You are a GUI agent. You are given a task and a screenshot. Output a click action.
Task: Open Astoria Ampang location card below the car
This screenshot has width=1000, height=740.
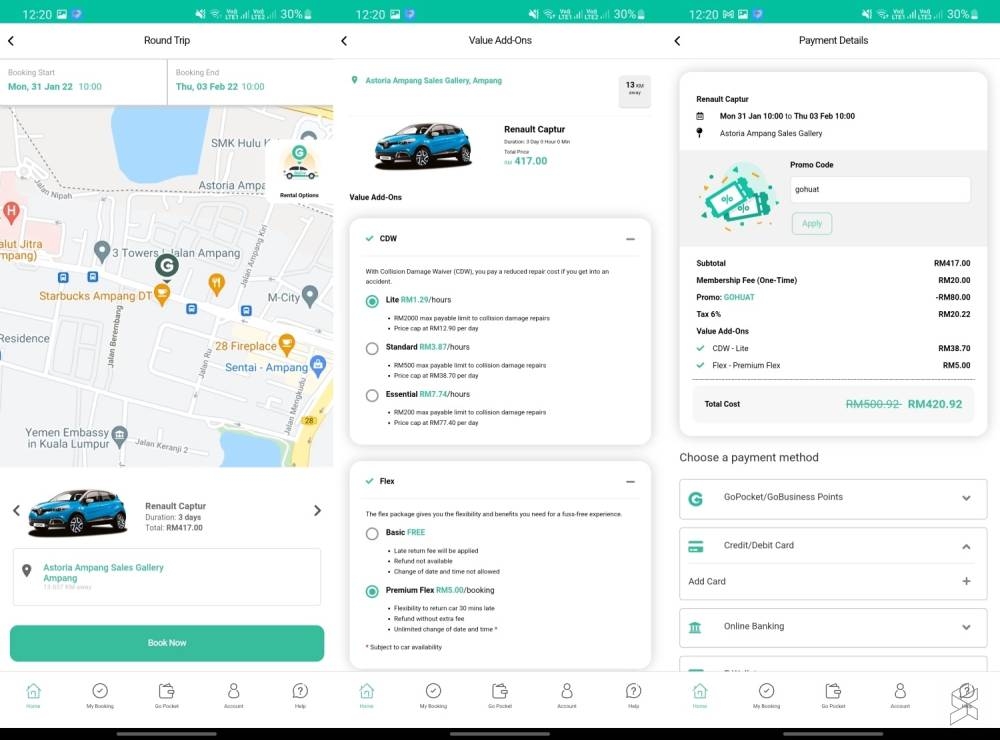coord(166,577)
